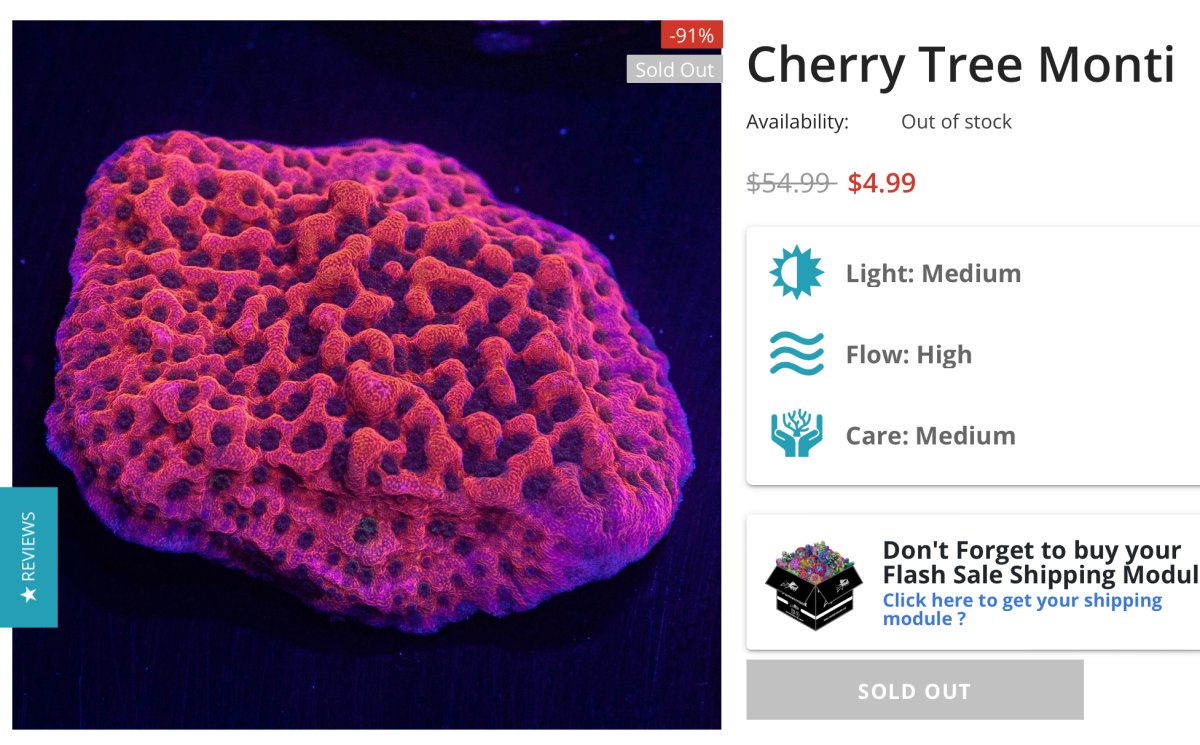The width and height of the screenshot is (1200, 745).
Task: Click the Out of stock status text
Action: [x=956, y=122]
